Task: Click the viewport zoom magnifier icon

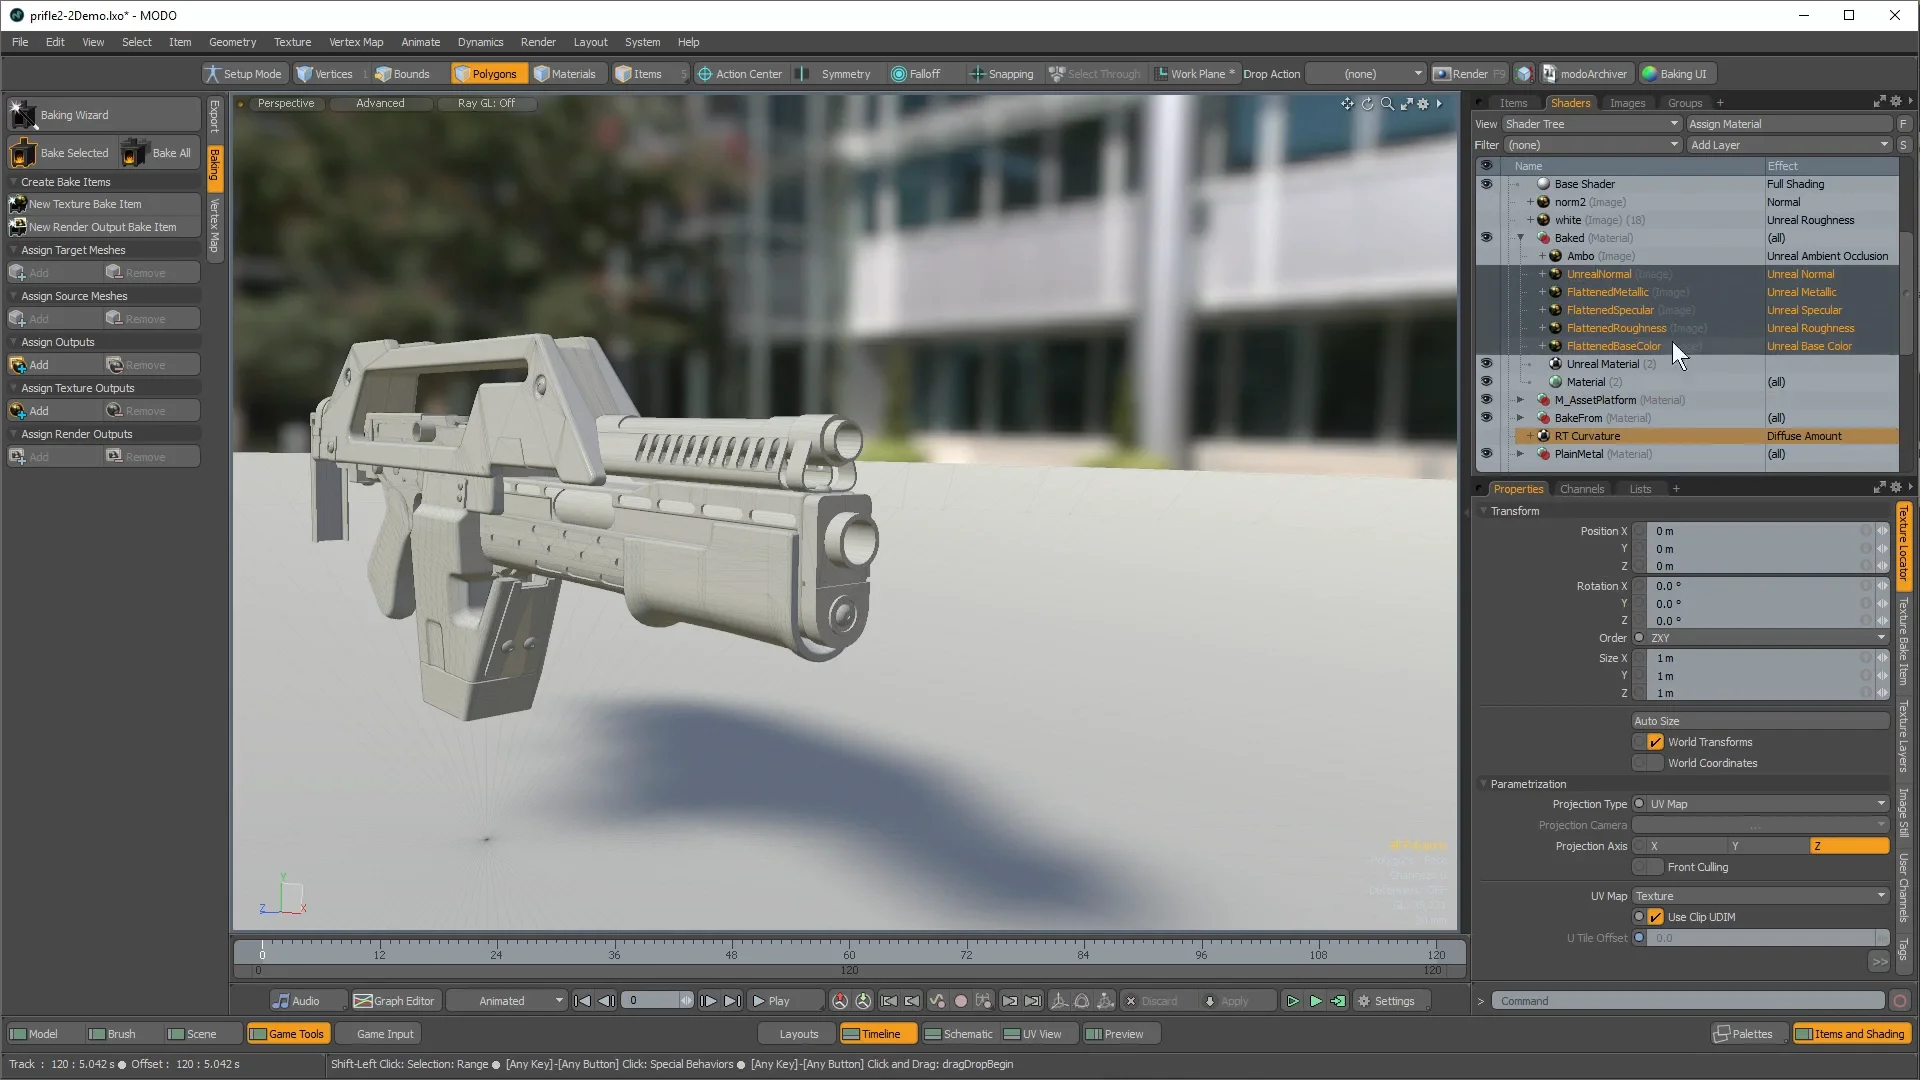Action: (1387, 104)
